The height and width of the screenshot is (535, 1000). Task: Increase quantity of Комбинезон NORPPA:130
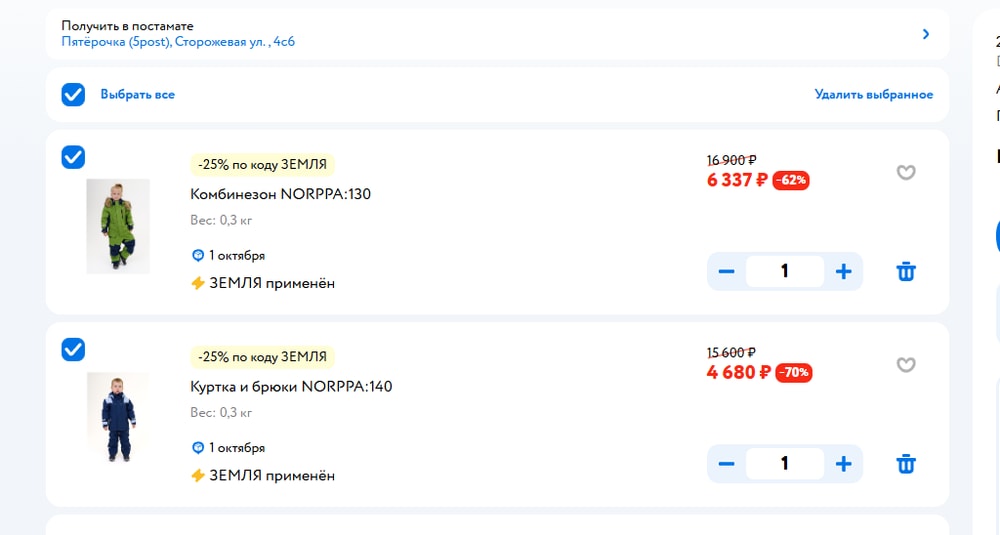(844, 271)
